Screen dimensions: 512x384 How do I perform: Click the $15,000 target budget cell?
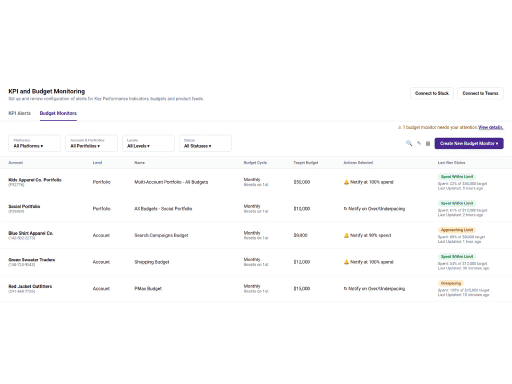[302, 289]
